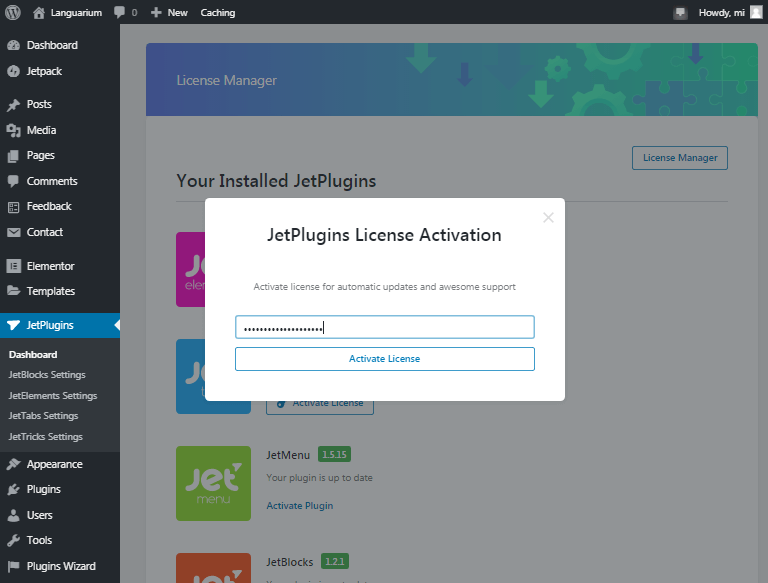This screenshot has height=583, width=768.
Task: Click Activate License behind the dialog
Action: pyautogui.click(x=320, y=408)
